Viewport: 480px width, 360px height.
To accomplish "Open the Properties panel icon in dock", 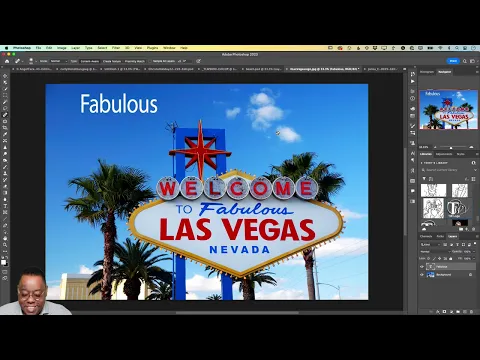I will (x=412, y=91).
